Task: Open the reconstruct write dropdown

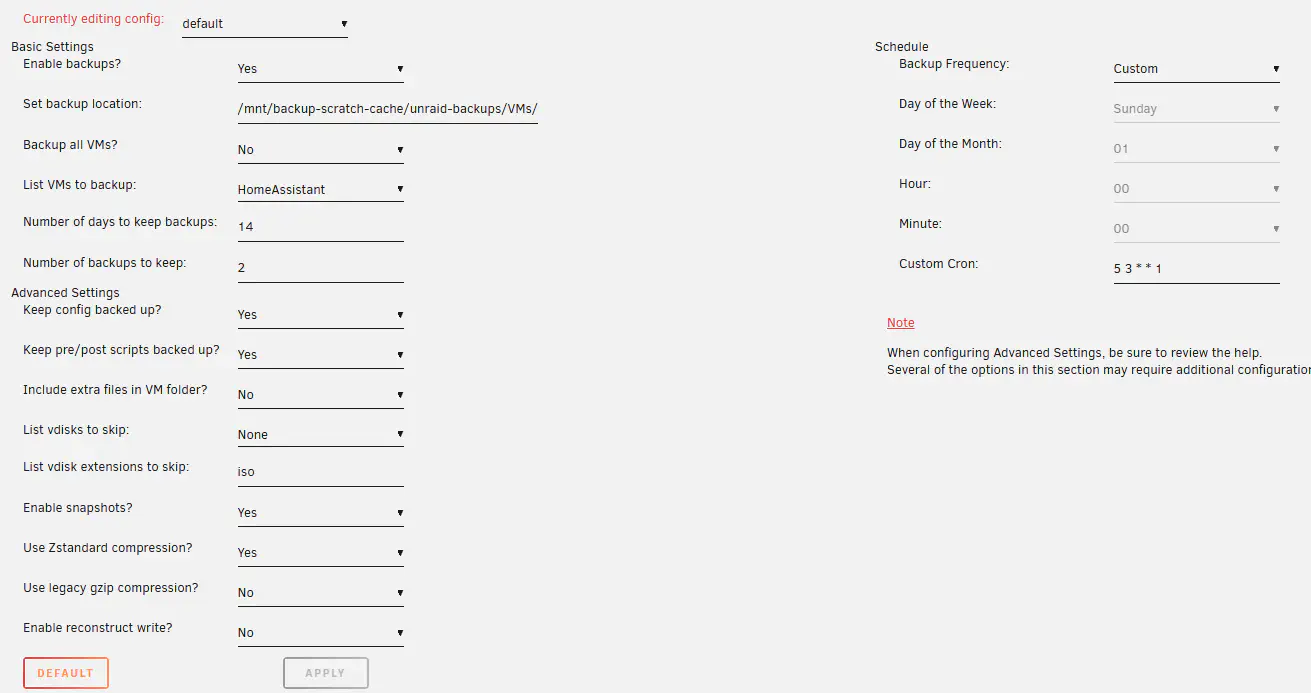Action: [x=320, y=632]
